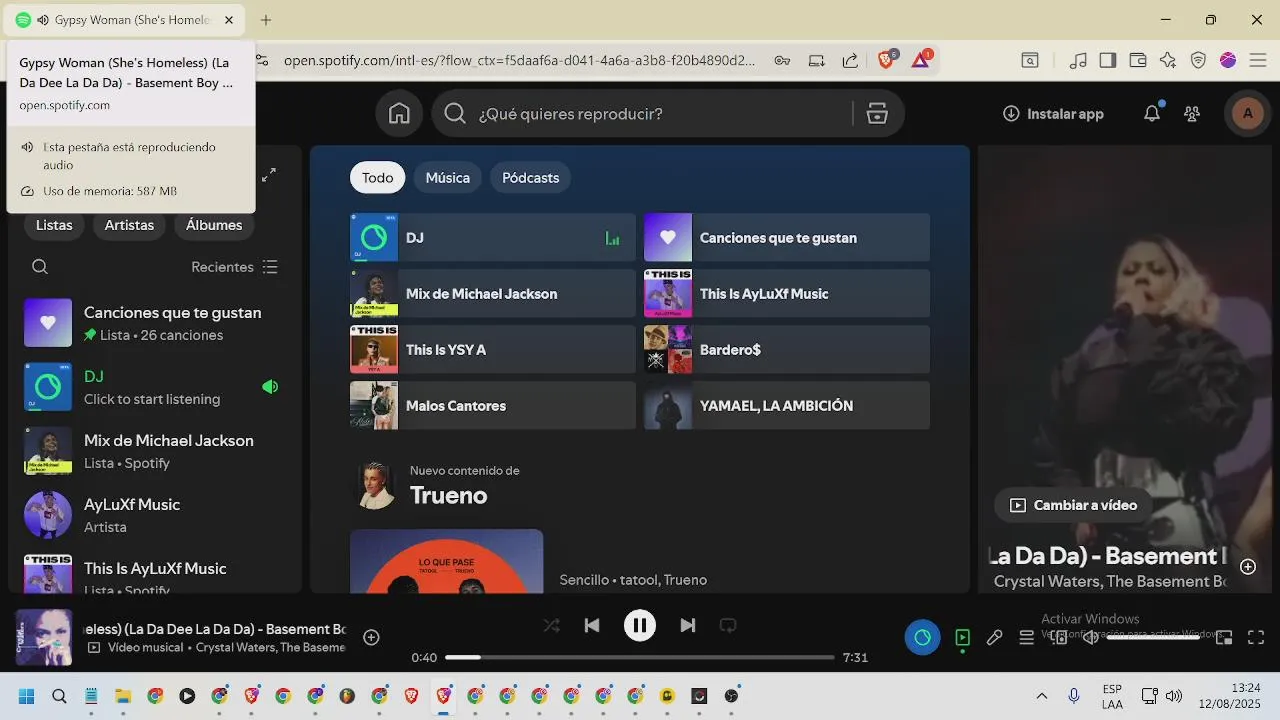This screenshot has height=720, width=1280.
Task: Go to Spotify Home icon
Action: pos(399,114)
